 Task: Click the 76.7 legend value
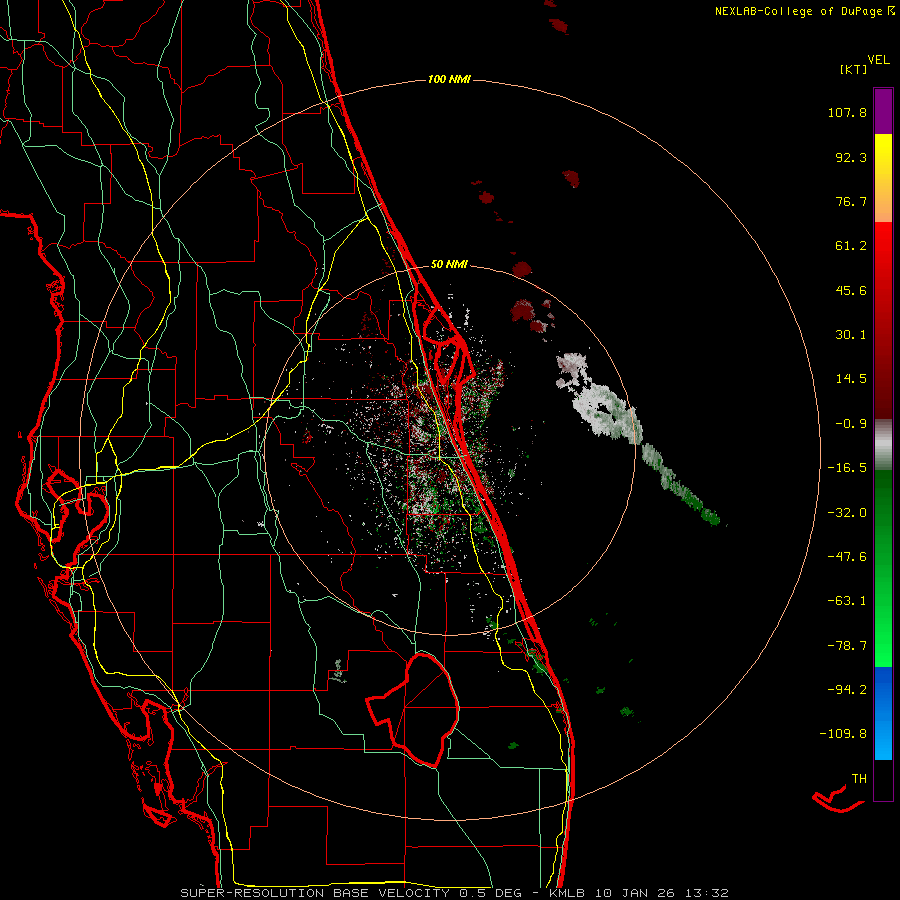(x=851, y=201)
